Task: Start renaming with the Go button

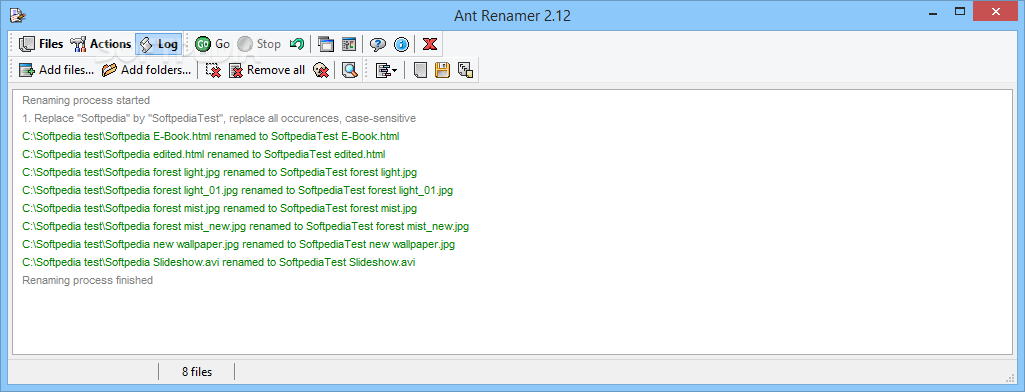Action: click(x=212, y=44)
